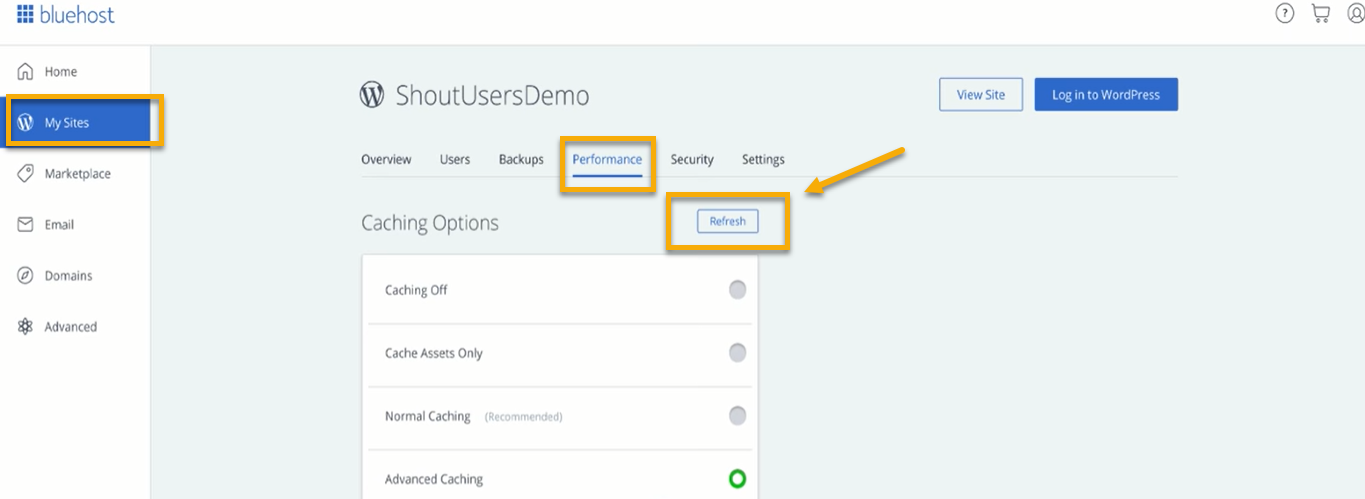
Task: Click the Caching Off label text
Action: 416,290
